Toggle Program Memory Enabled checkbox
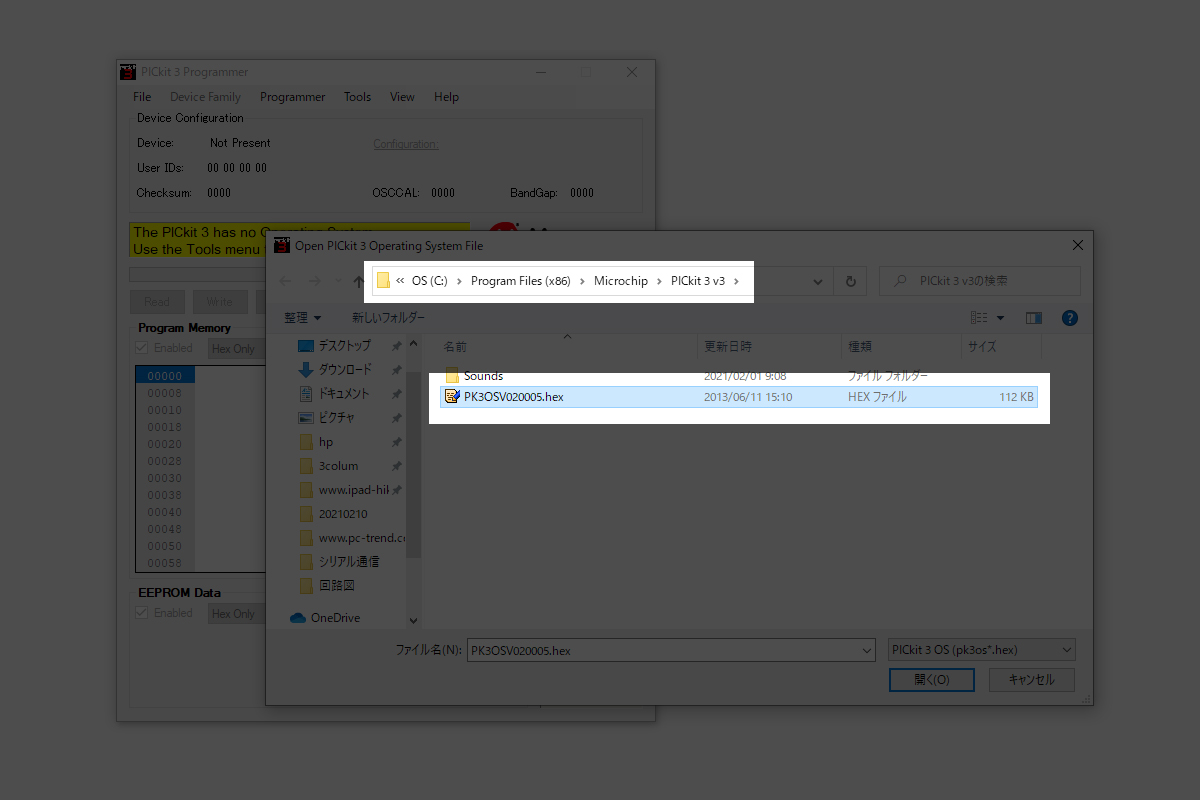 pyautogui.click(x=142, y=348)
